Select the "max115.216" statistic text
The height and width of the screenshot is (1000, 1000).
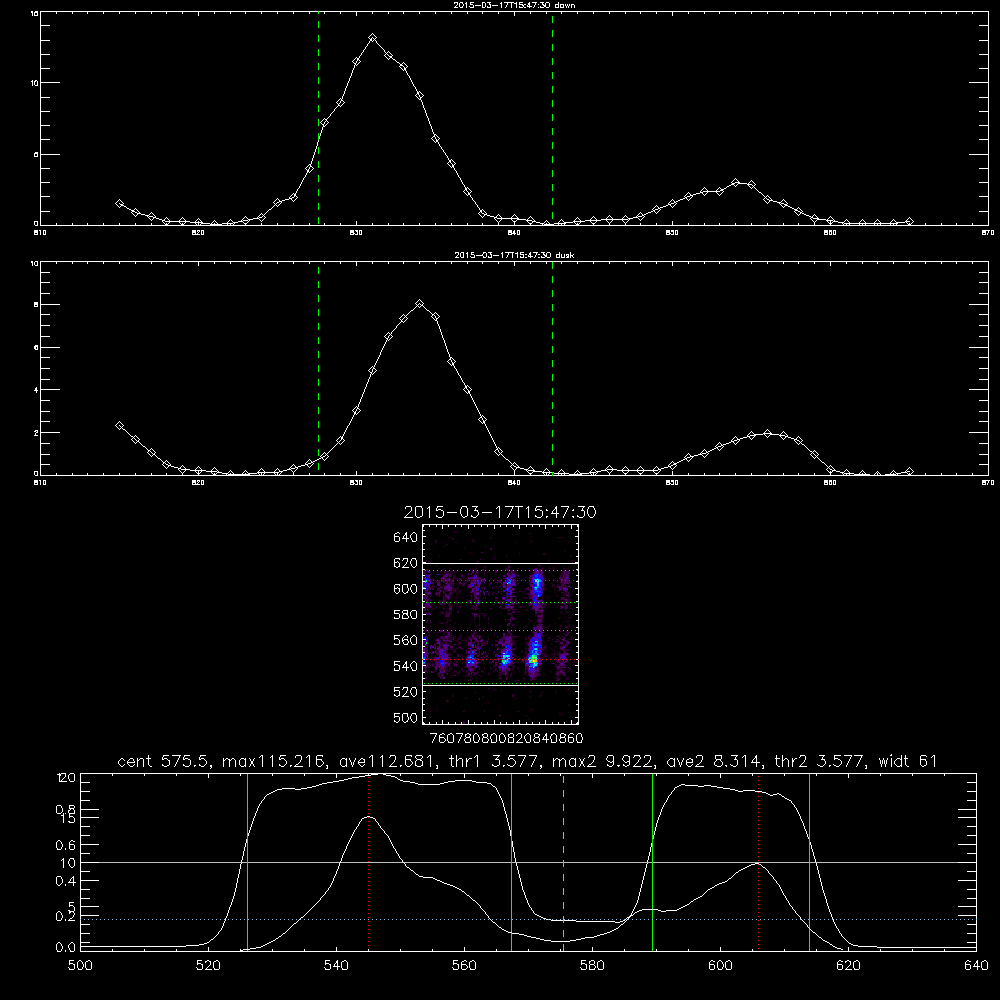click(275, 761)
